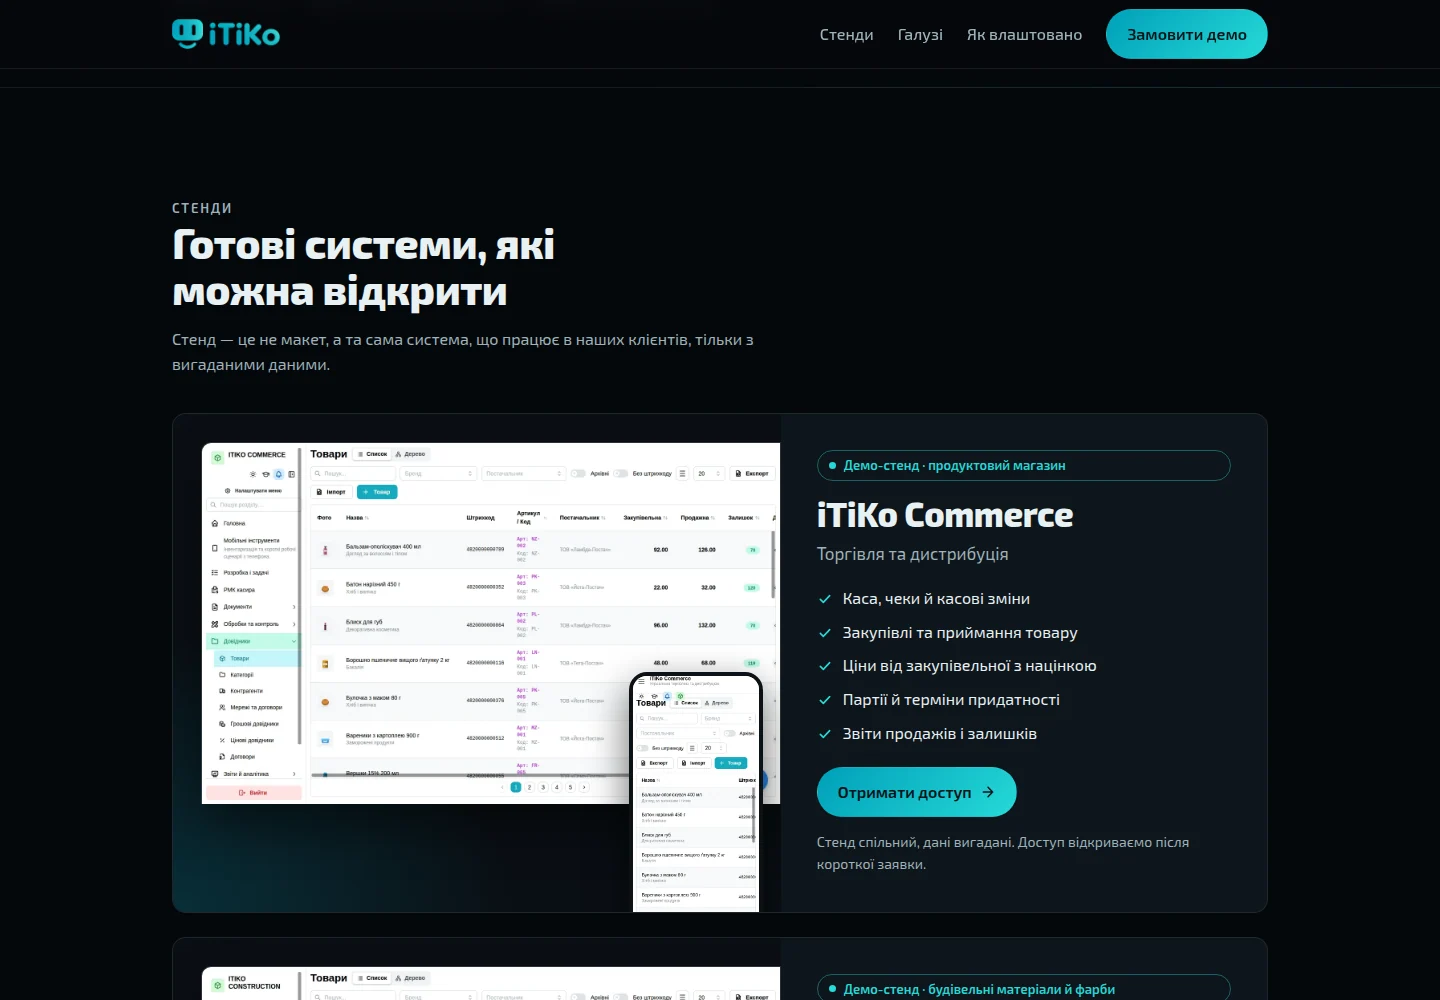Click the Замовити демо button

(x=1187, y=34)
